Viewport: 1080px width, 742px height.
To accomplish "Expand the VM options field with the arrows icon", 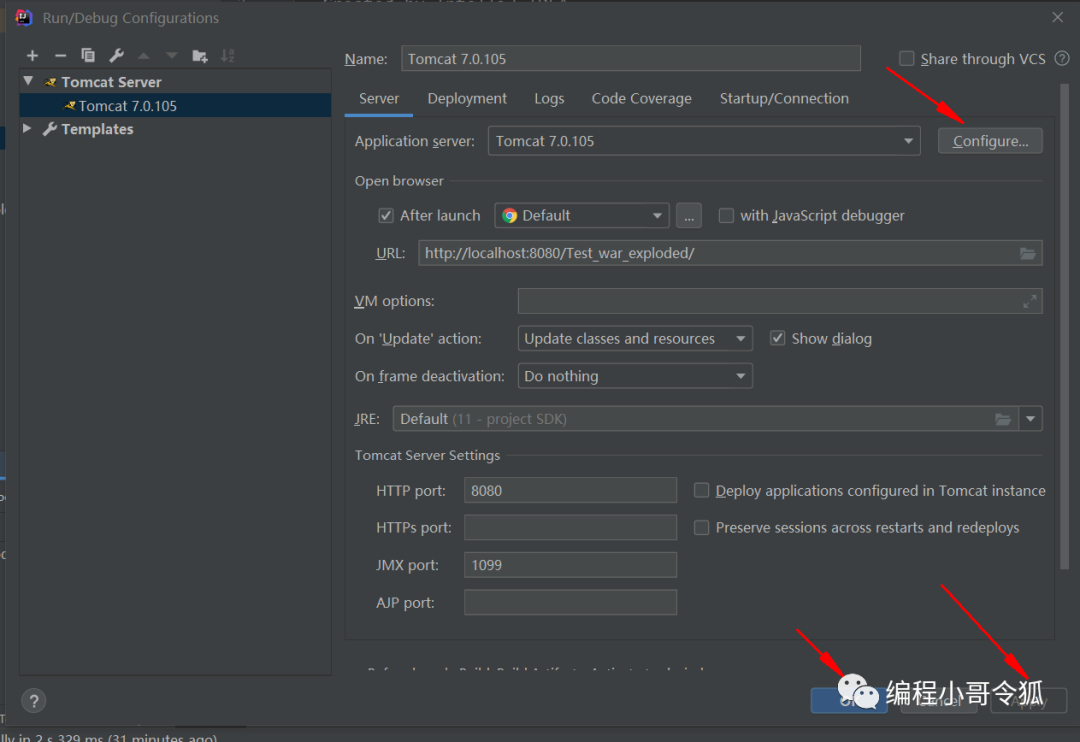I will [x=1030, y=301].
